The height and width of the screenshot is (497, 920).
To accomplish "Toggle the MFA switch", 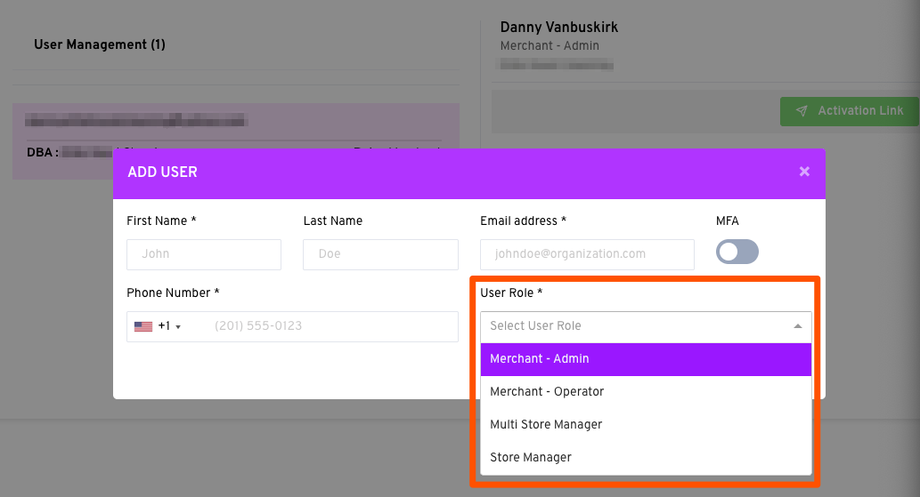I will [x=737, y=252].
